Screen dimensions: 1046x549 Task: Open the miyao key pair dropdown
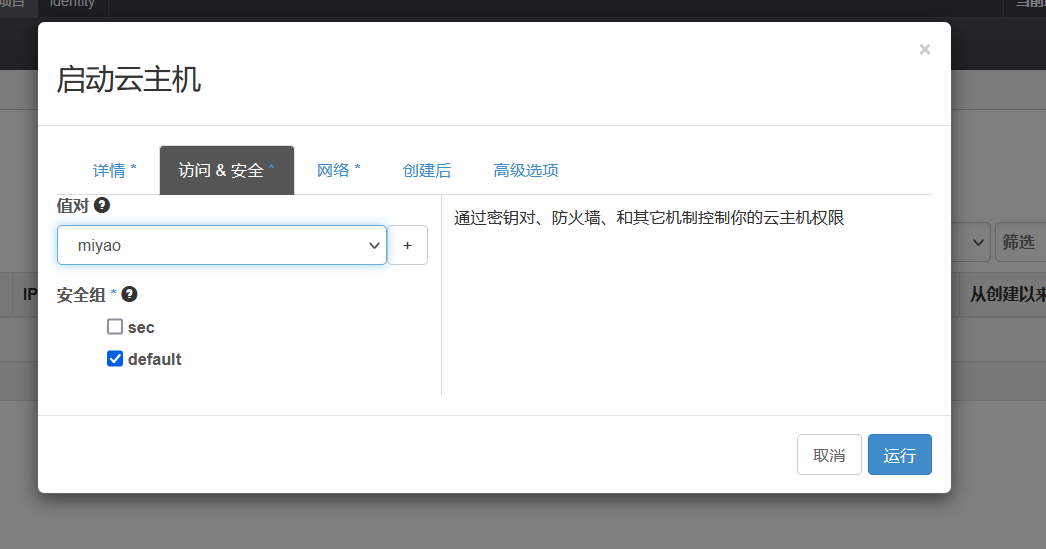click(x=222, y=245)
